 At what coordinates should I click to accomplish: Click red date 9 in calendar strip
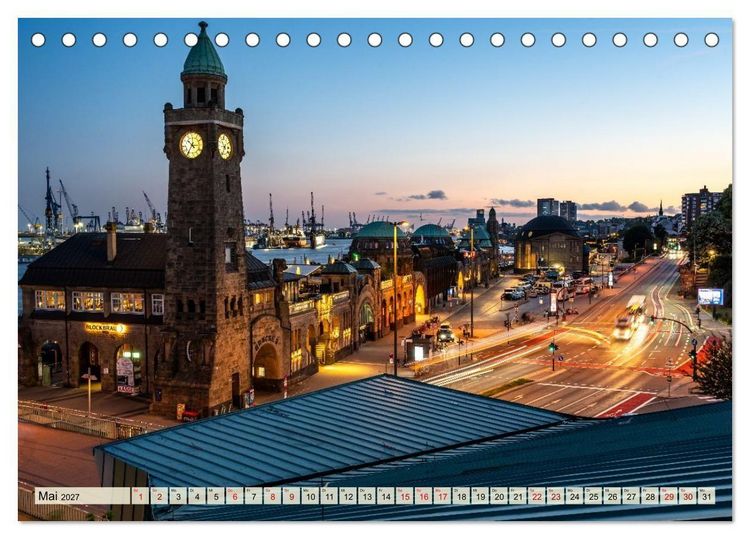coord(291,496)
